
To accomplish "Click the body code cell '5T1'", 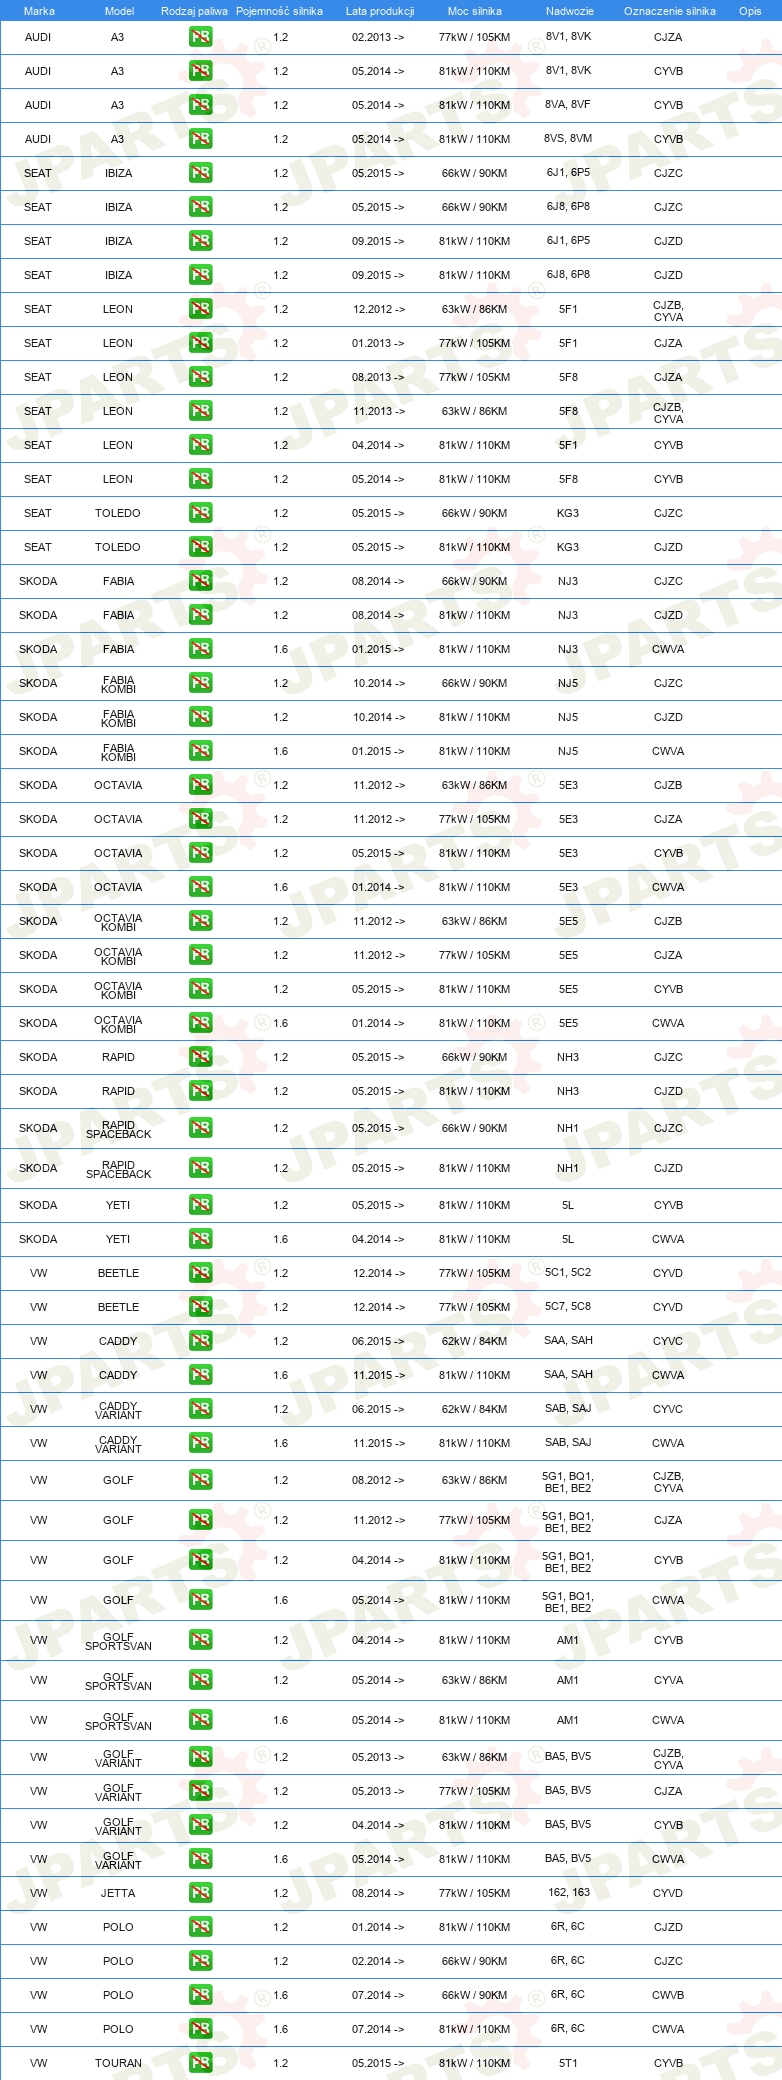I will pyautogui.click(x=568, y=2063).
